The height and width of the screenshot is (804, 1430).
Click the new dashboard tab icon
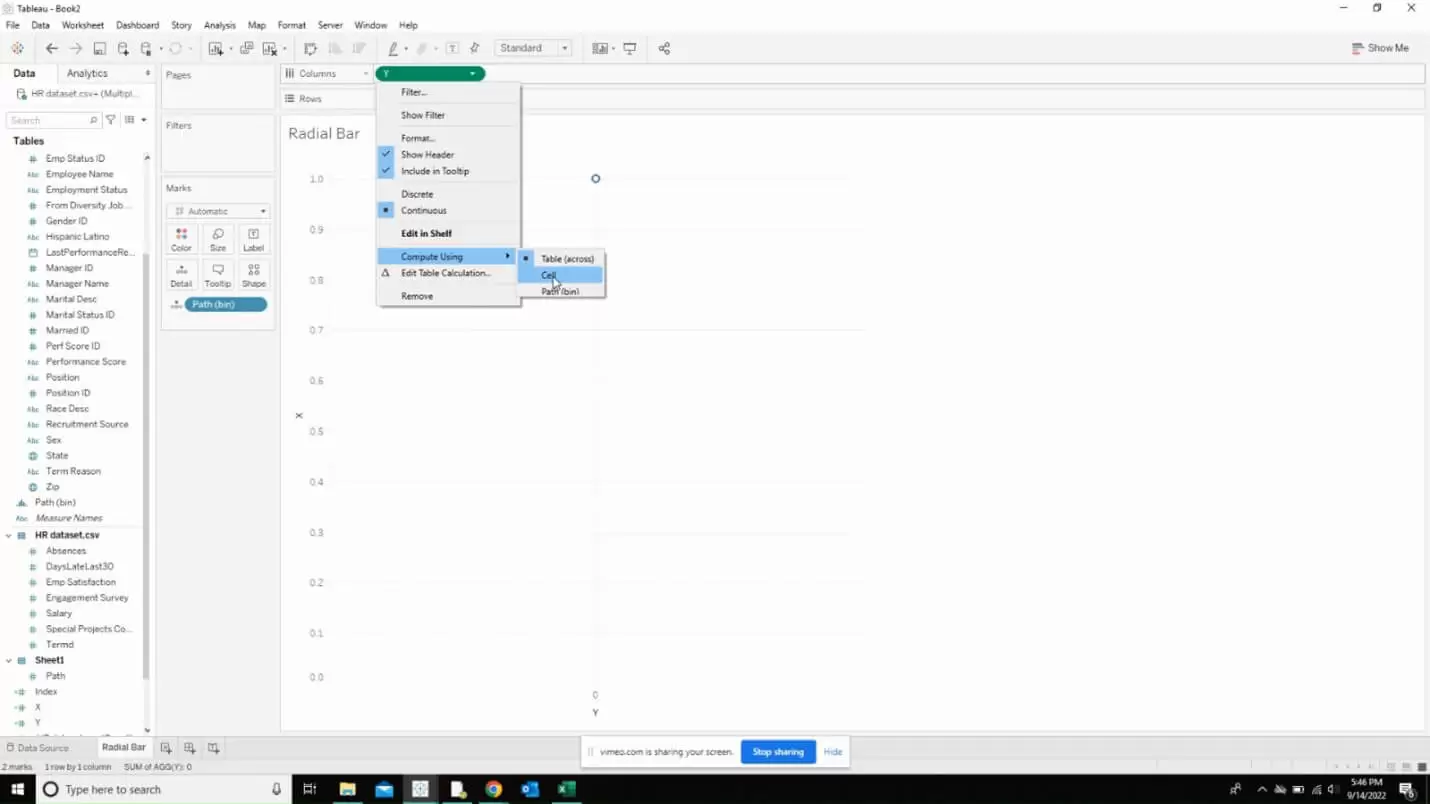coord(190,747)
